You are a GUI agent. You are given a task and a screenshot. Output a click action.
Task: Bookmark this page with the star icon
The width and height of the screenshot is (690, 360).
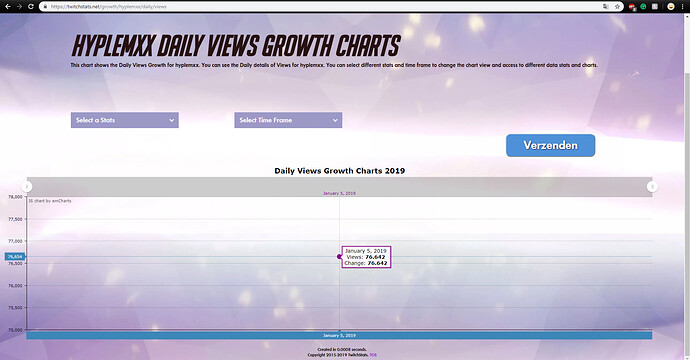click(617, 7)
